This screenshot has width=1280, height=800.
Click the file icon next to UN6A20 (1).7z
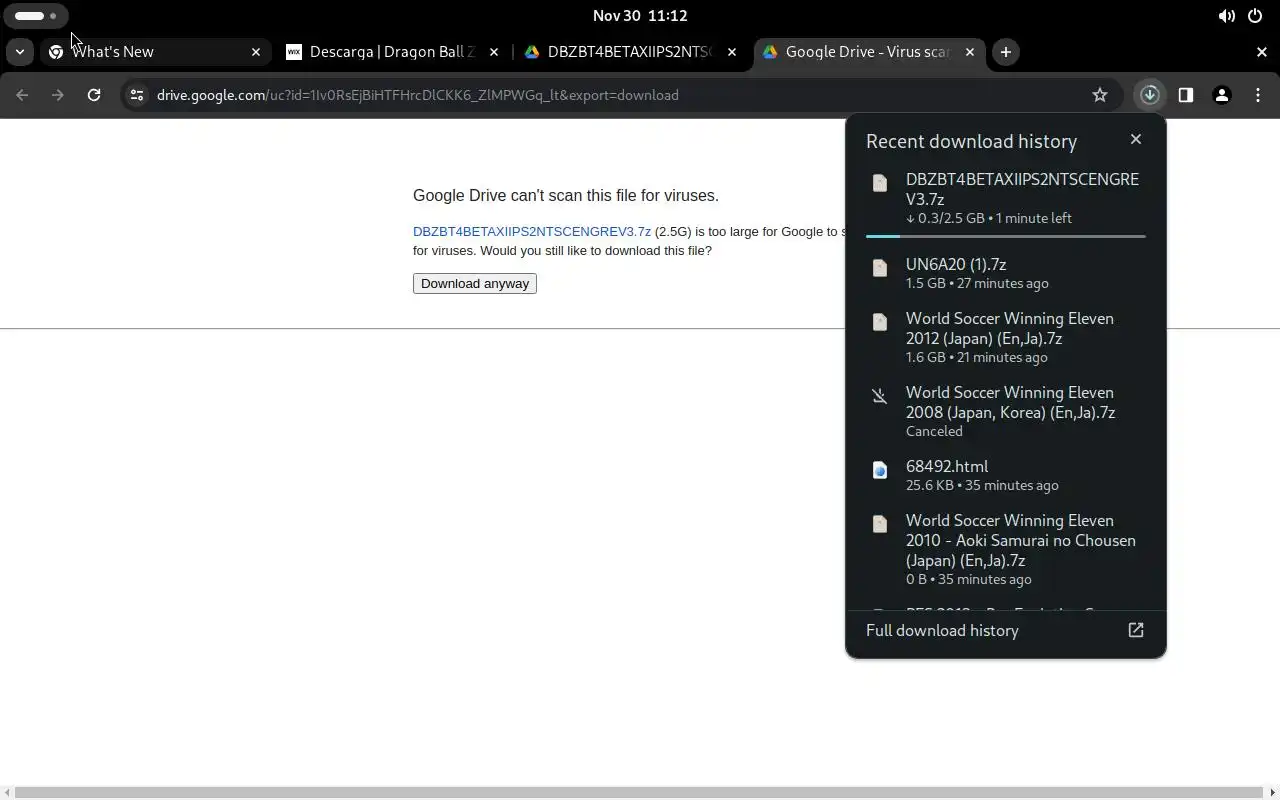click(x=880, y=268)
